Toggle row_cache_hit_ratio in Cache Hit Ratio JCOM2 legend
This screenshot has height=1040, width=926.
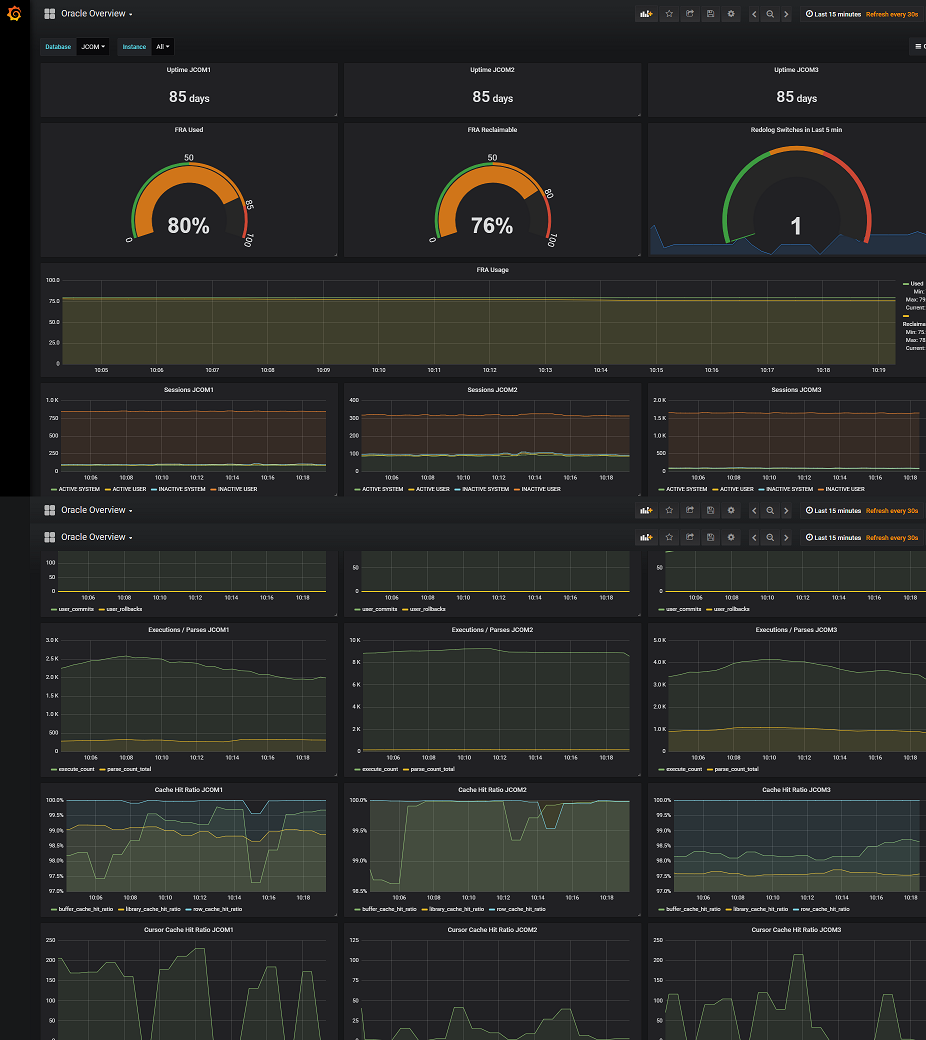coord(517,909)
